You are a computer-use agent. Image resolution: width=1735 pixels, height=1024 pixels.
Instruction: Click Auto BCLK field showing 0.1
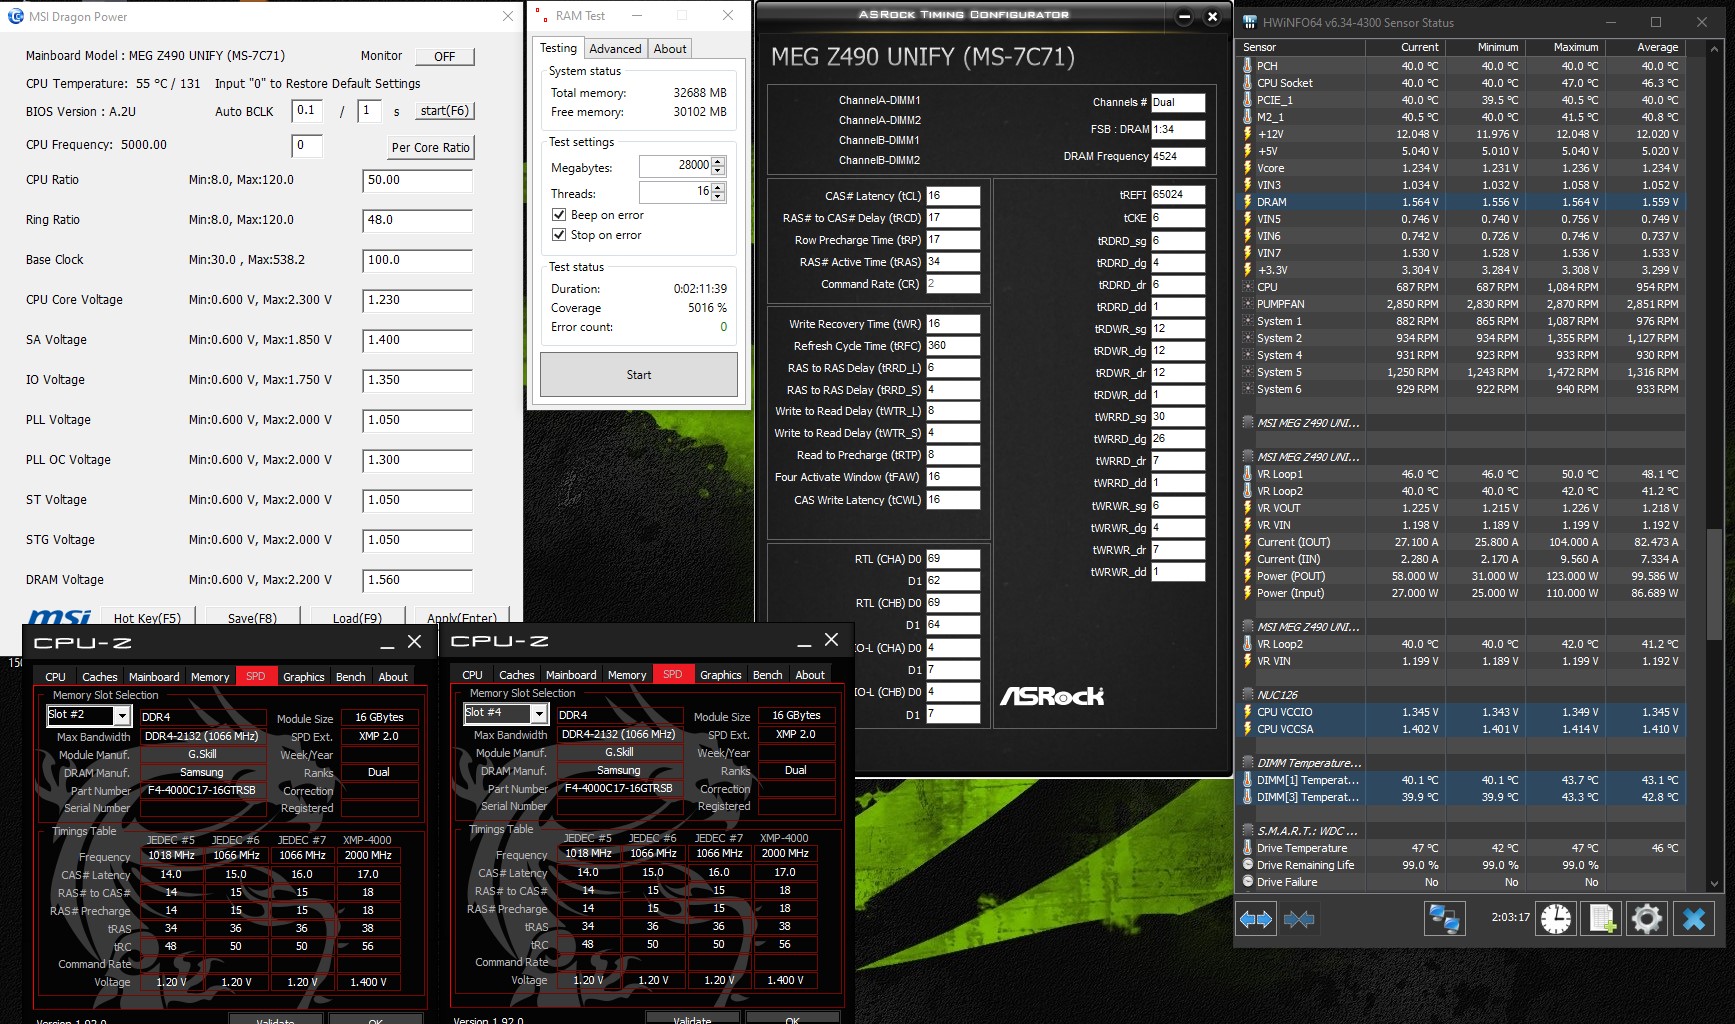(307, 111)
